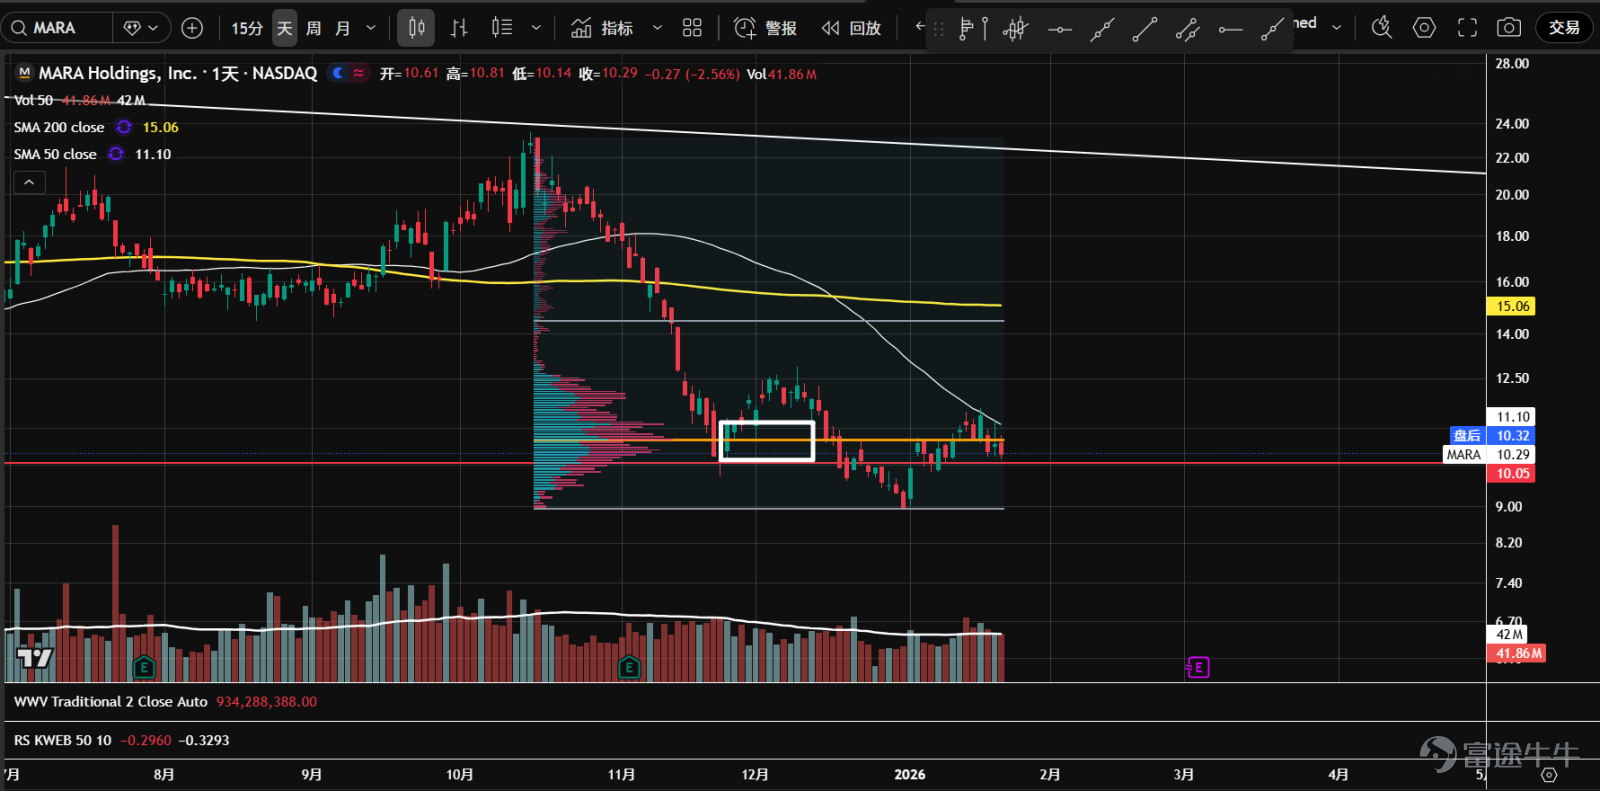The width and height of the screenshot is (1600, 791).
Task: Click the blue 盘后 10.32 price label
Action: [1491, 435]
